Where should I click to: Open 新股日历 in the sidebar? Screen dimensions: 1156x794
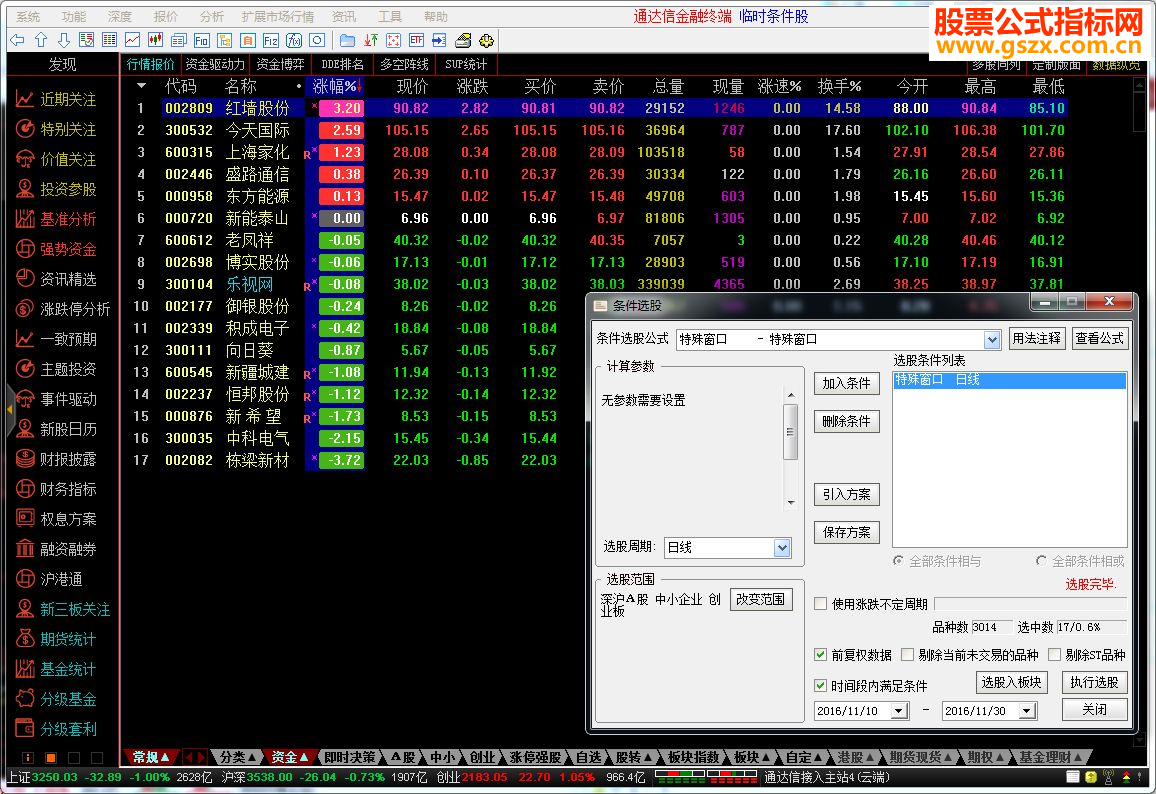pyautogui.click(x=57, y=429)
